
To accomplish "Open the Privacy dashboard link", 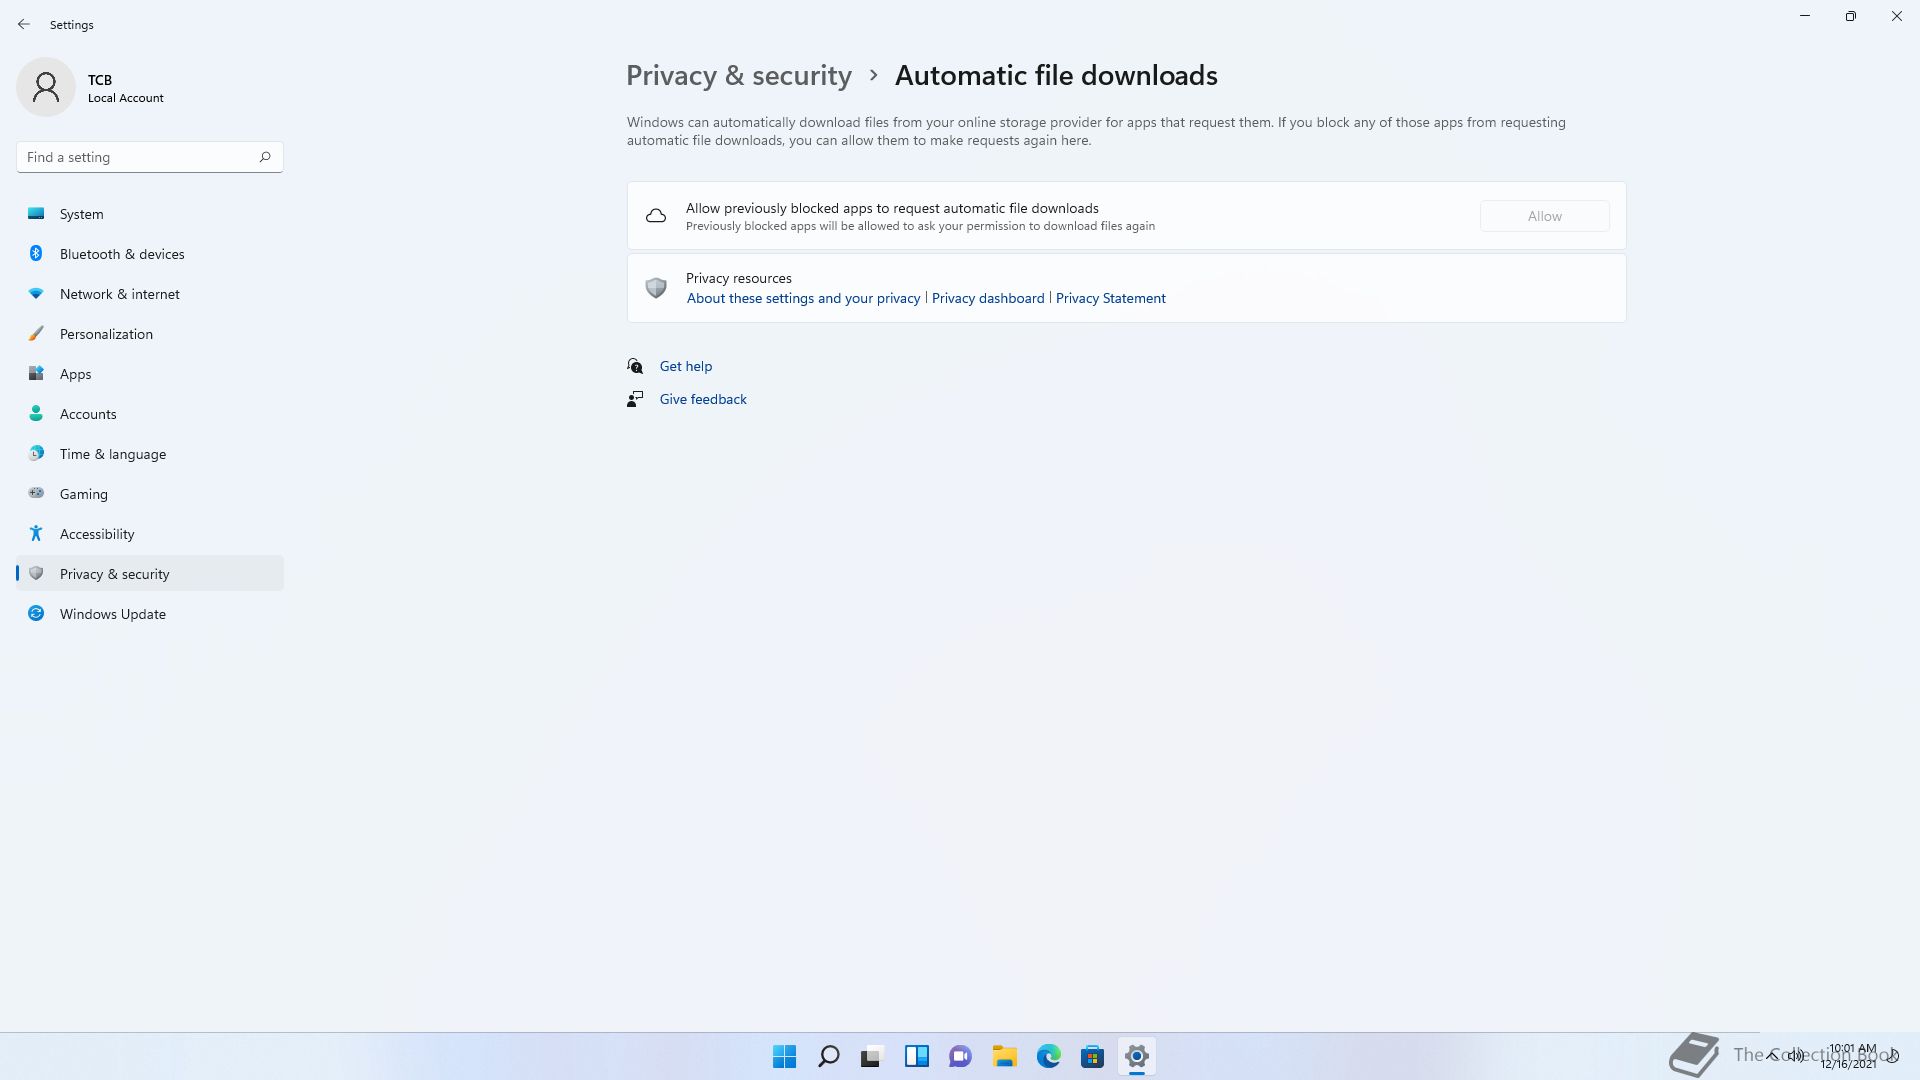I will [x=988, y=298].
